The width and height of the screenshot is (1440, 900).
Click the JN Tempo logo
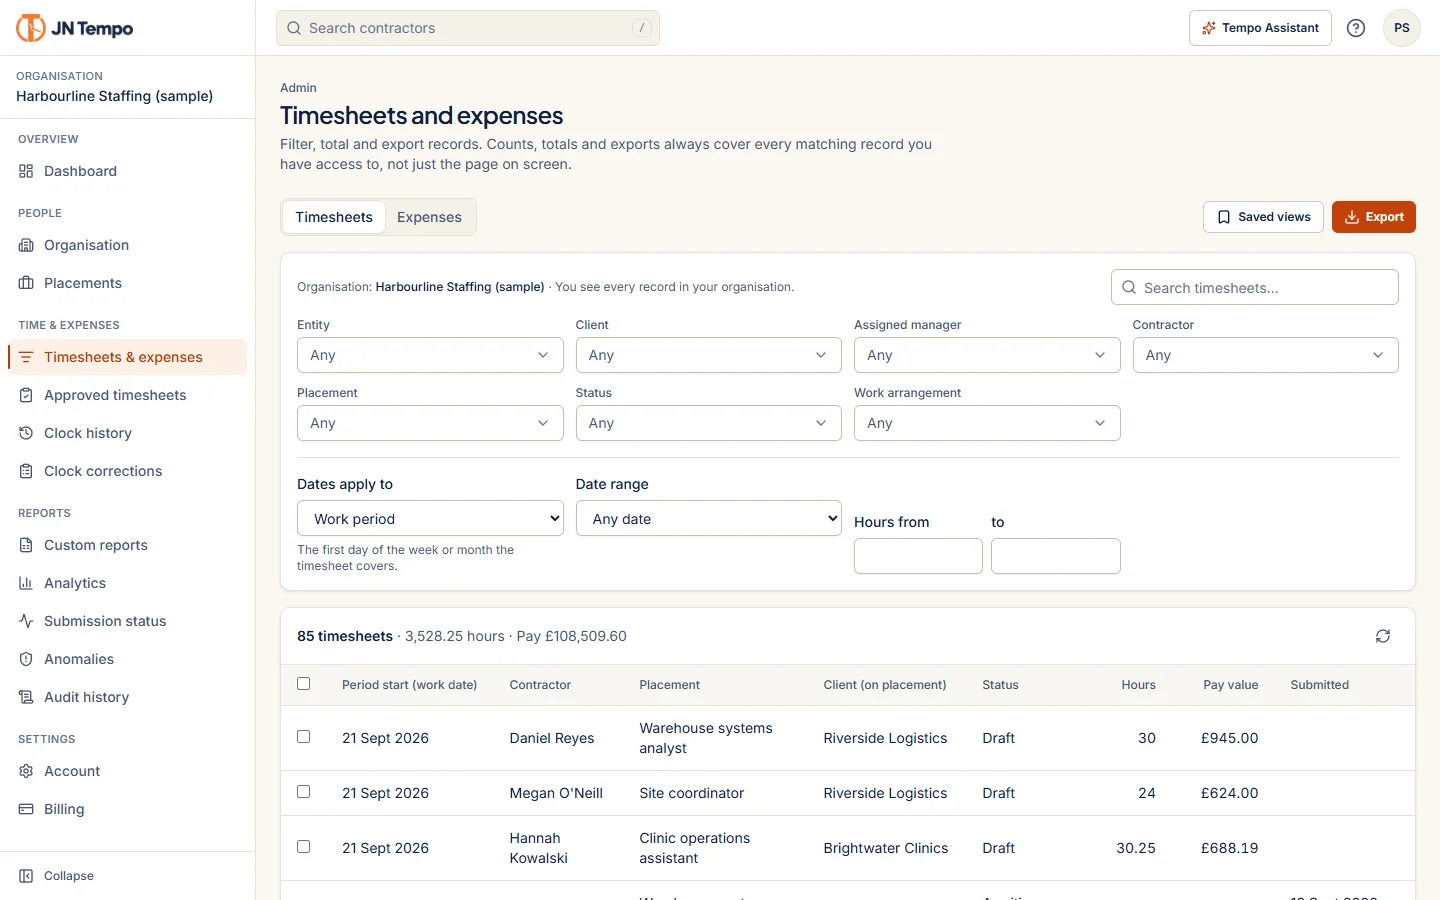tap(74, 28)
